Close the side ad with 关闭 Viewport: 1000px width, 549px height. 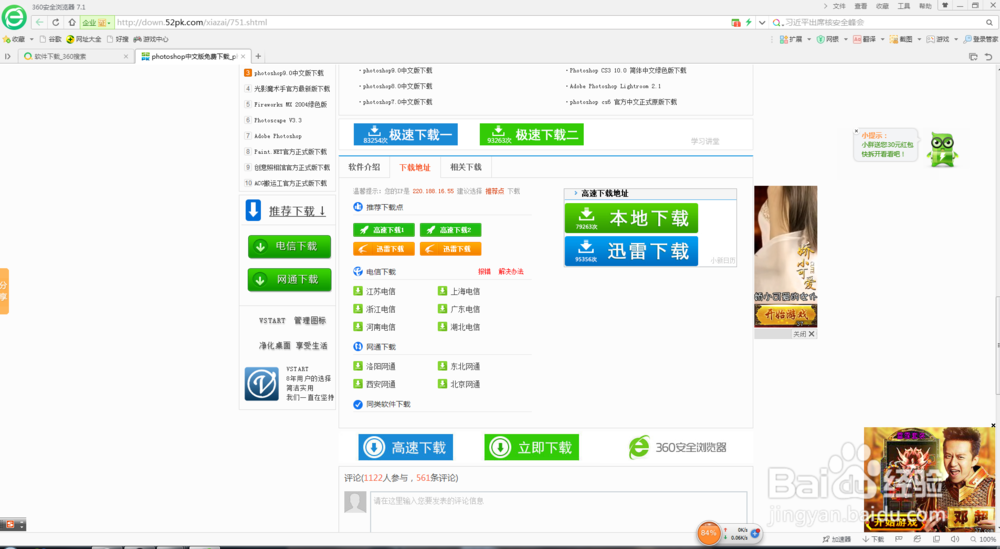804,334
